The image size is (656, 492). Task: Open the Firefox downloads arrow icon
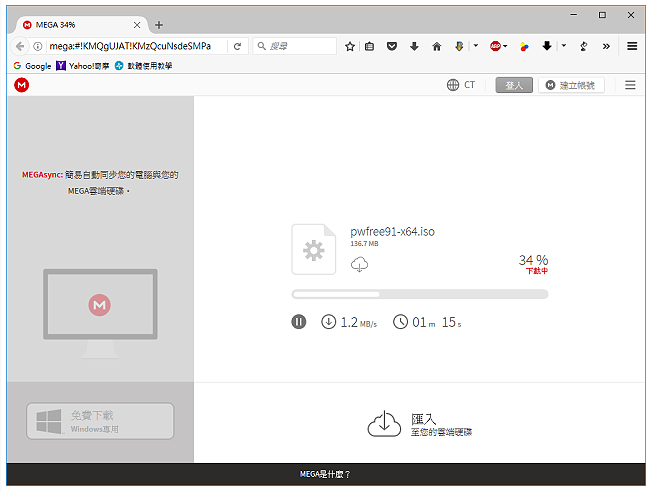pyautogui.click(x=414, y=46)
